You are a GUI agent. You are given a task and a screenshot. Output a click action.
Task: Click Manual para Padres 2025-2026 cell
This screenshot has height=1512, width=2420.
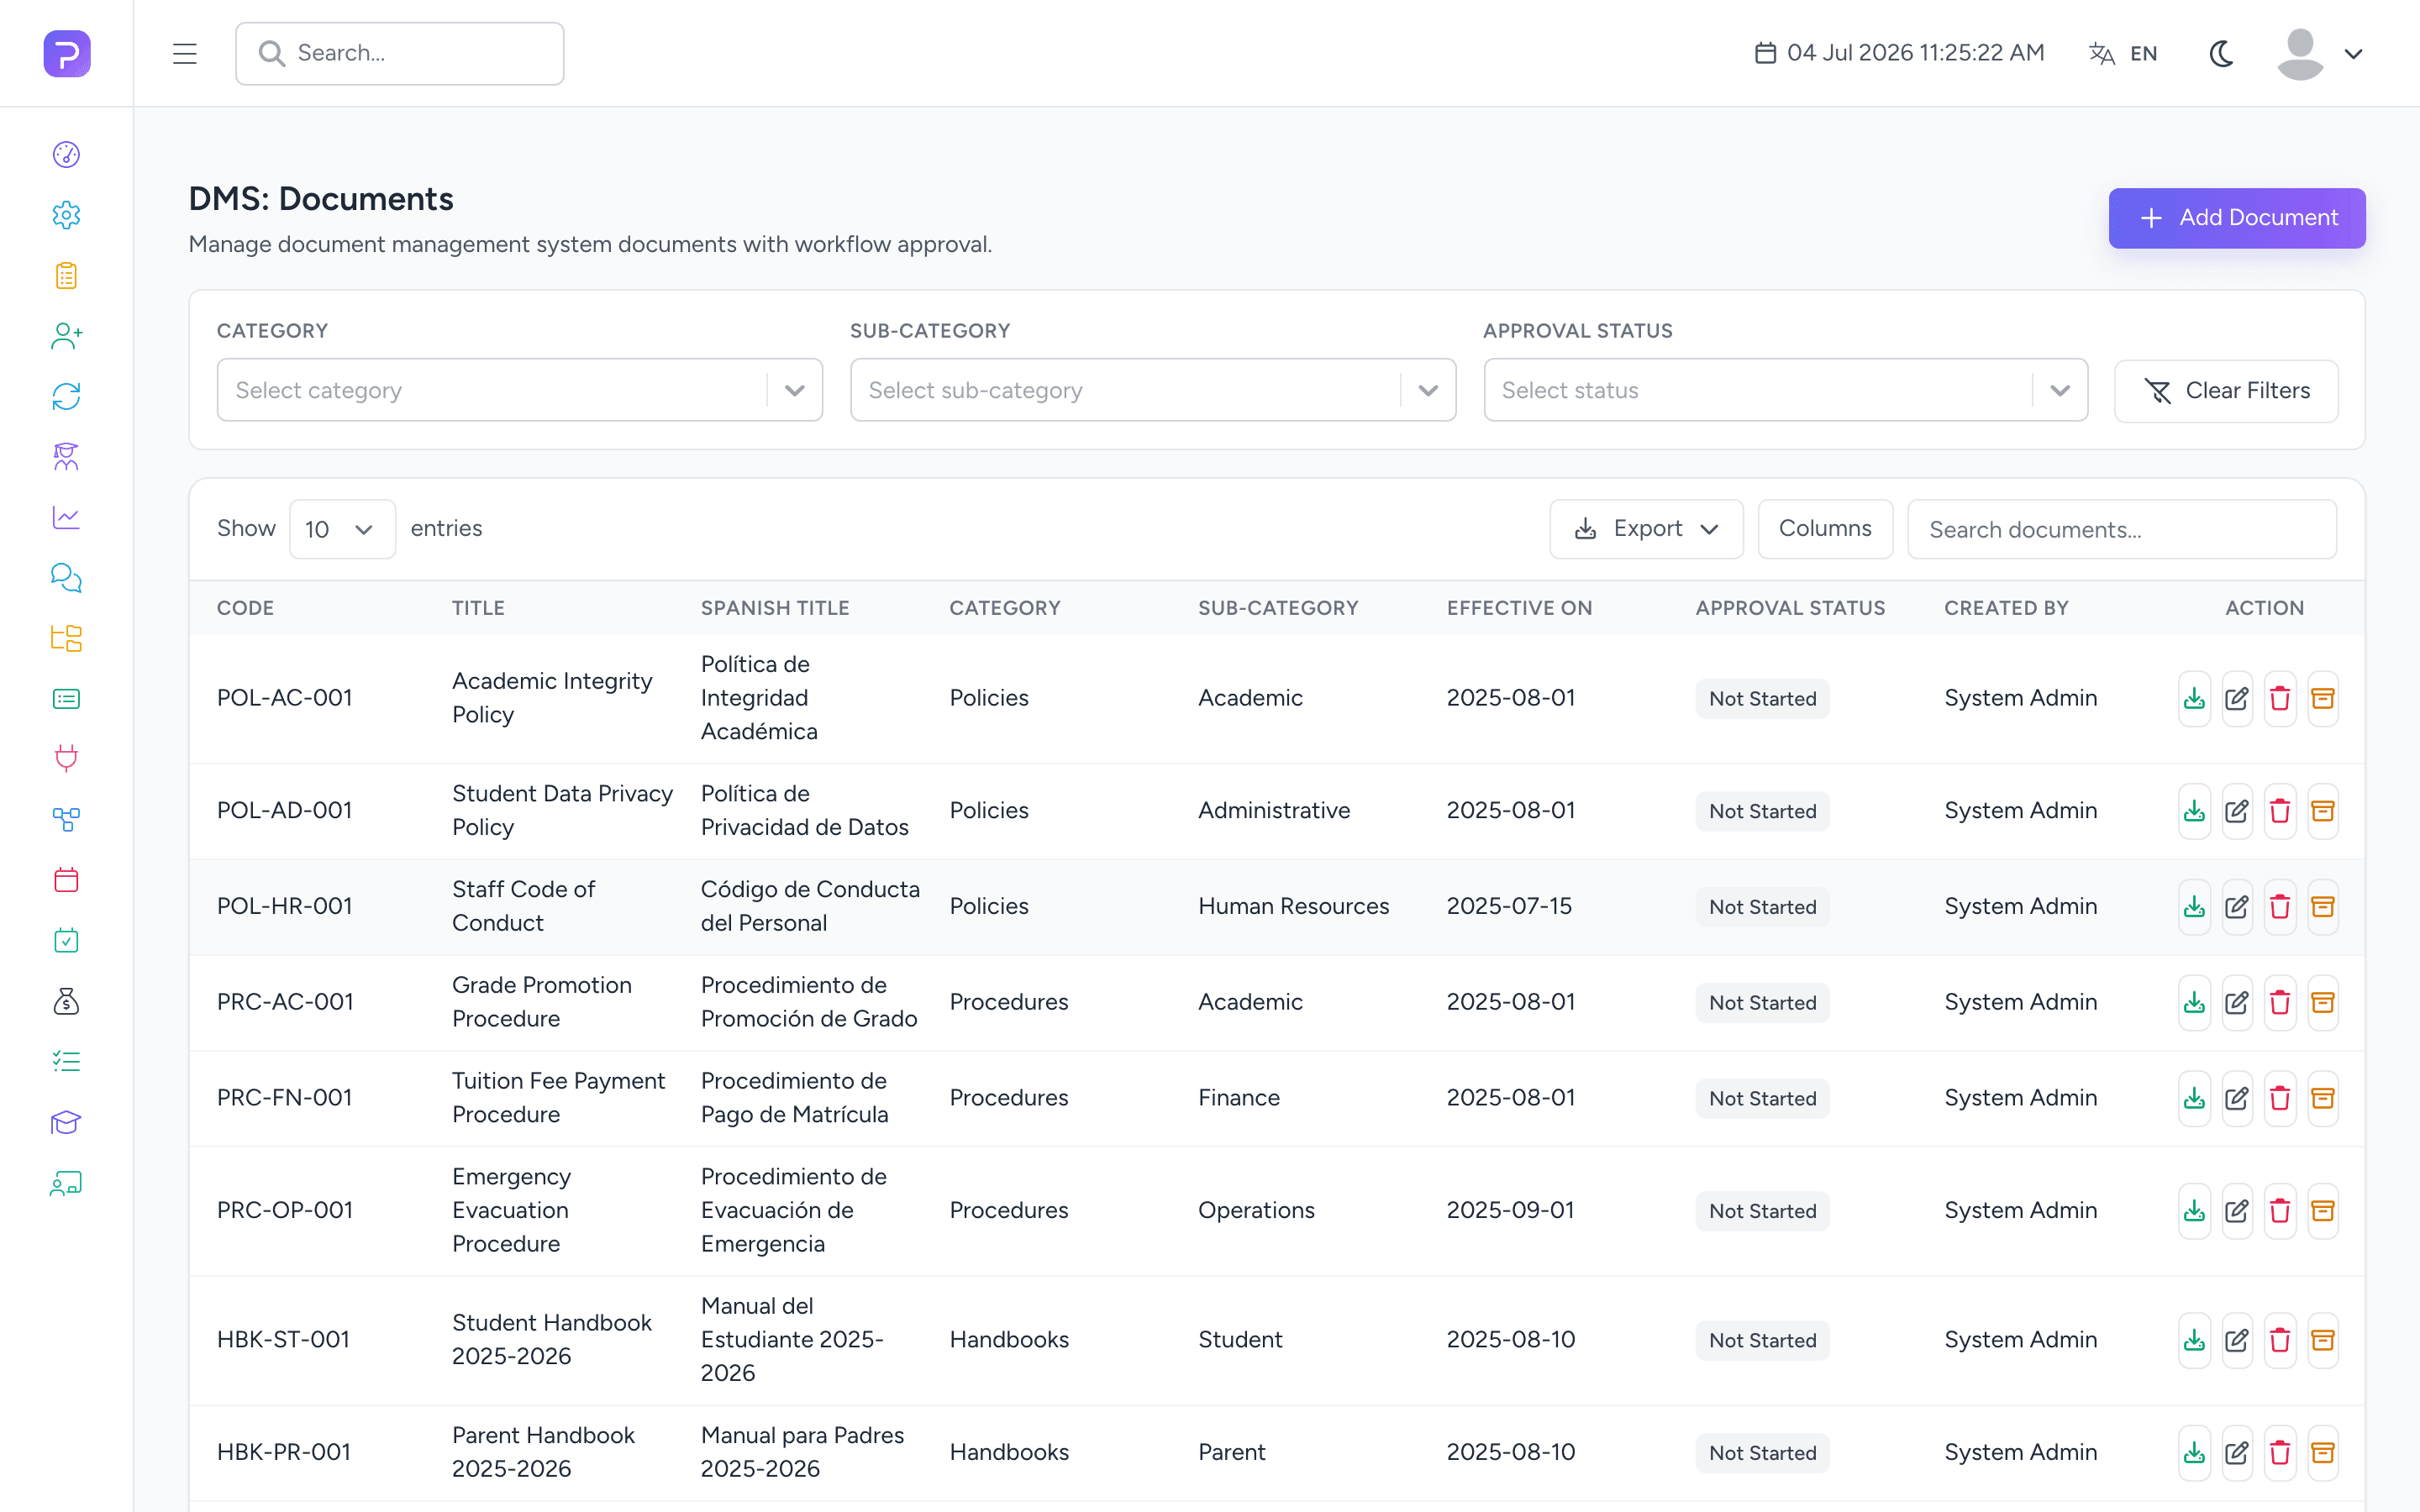[802, 1452]
